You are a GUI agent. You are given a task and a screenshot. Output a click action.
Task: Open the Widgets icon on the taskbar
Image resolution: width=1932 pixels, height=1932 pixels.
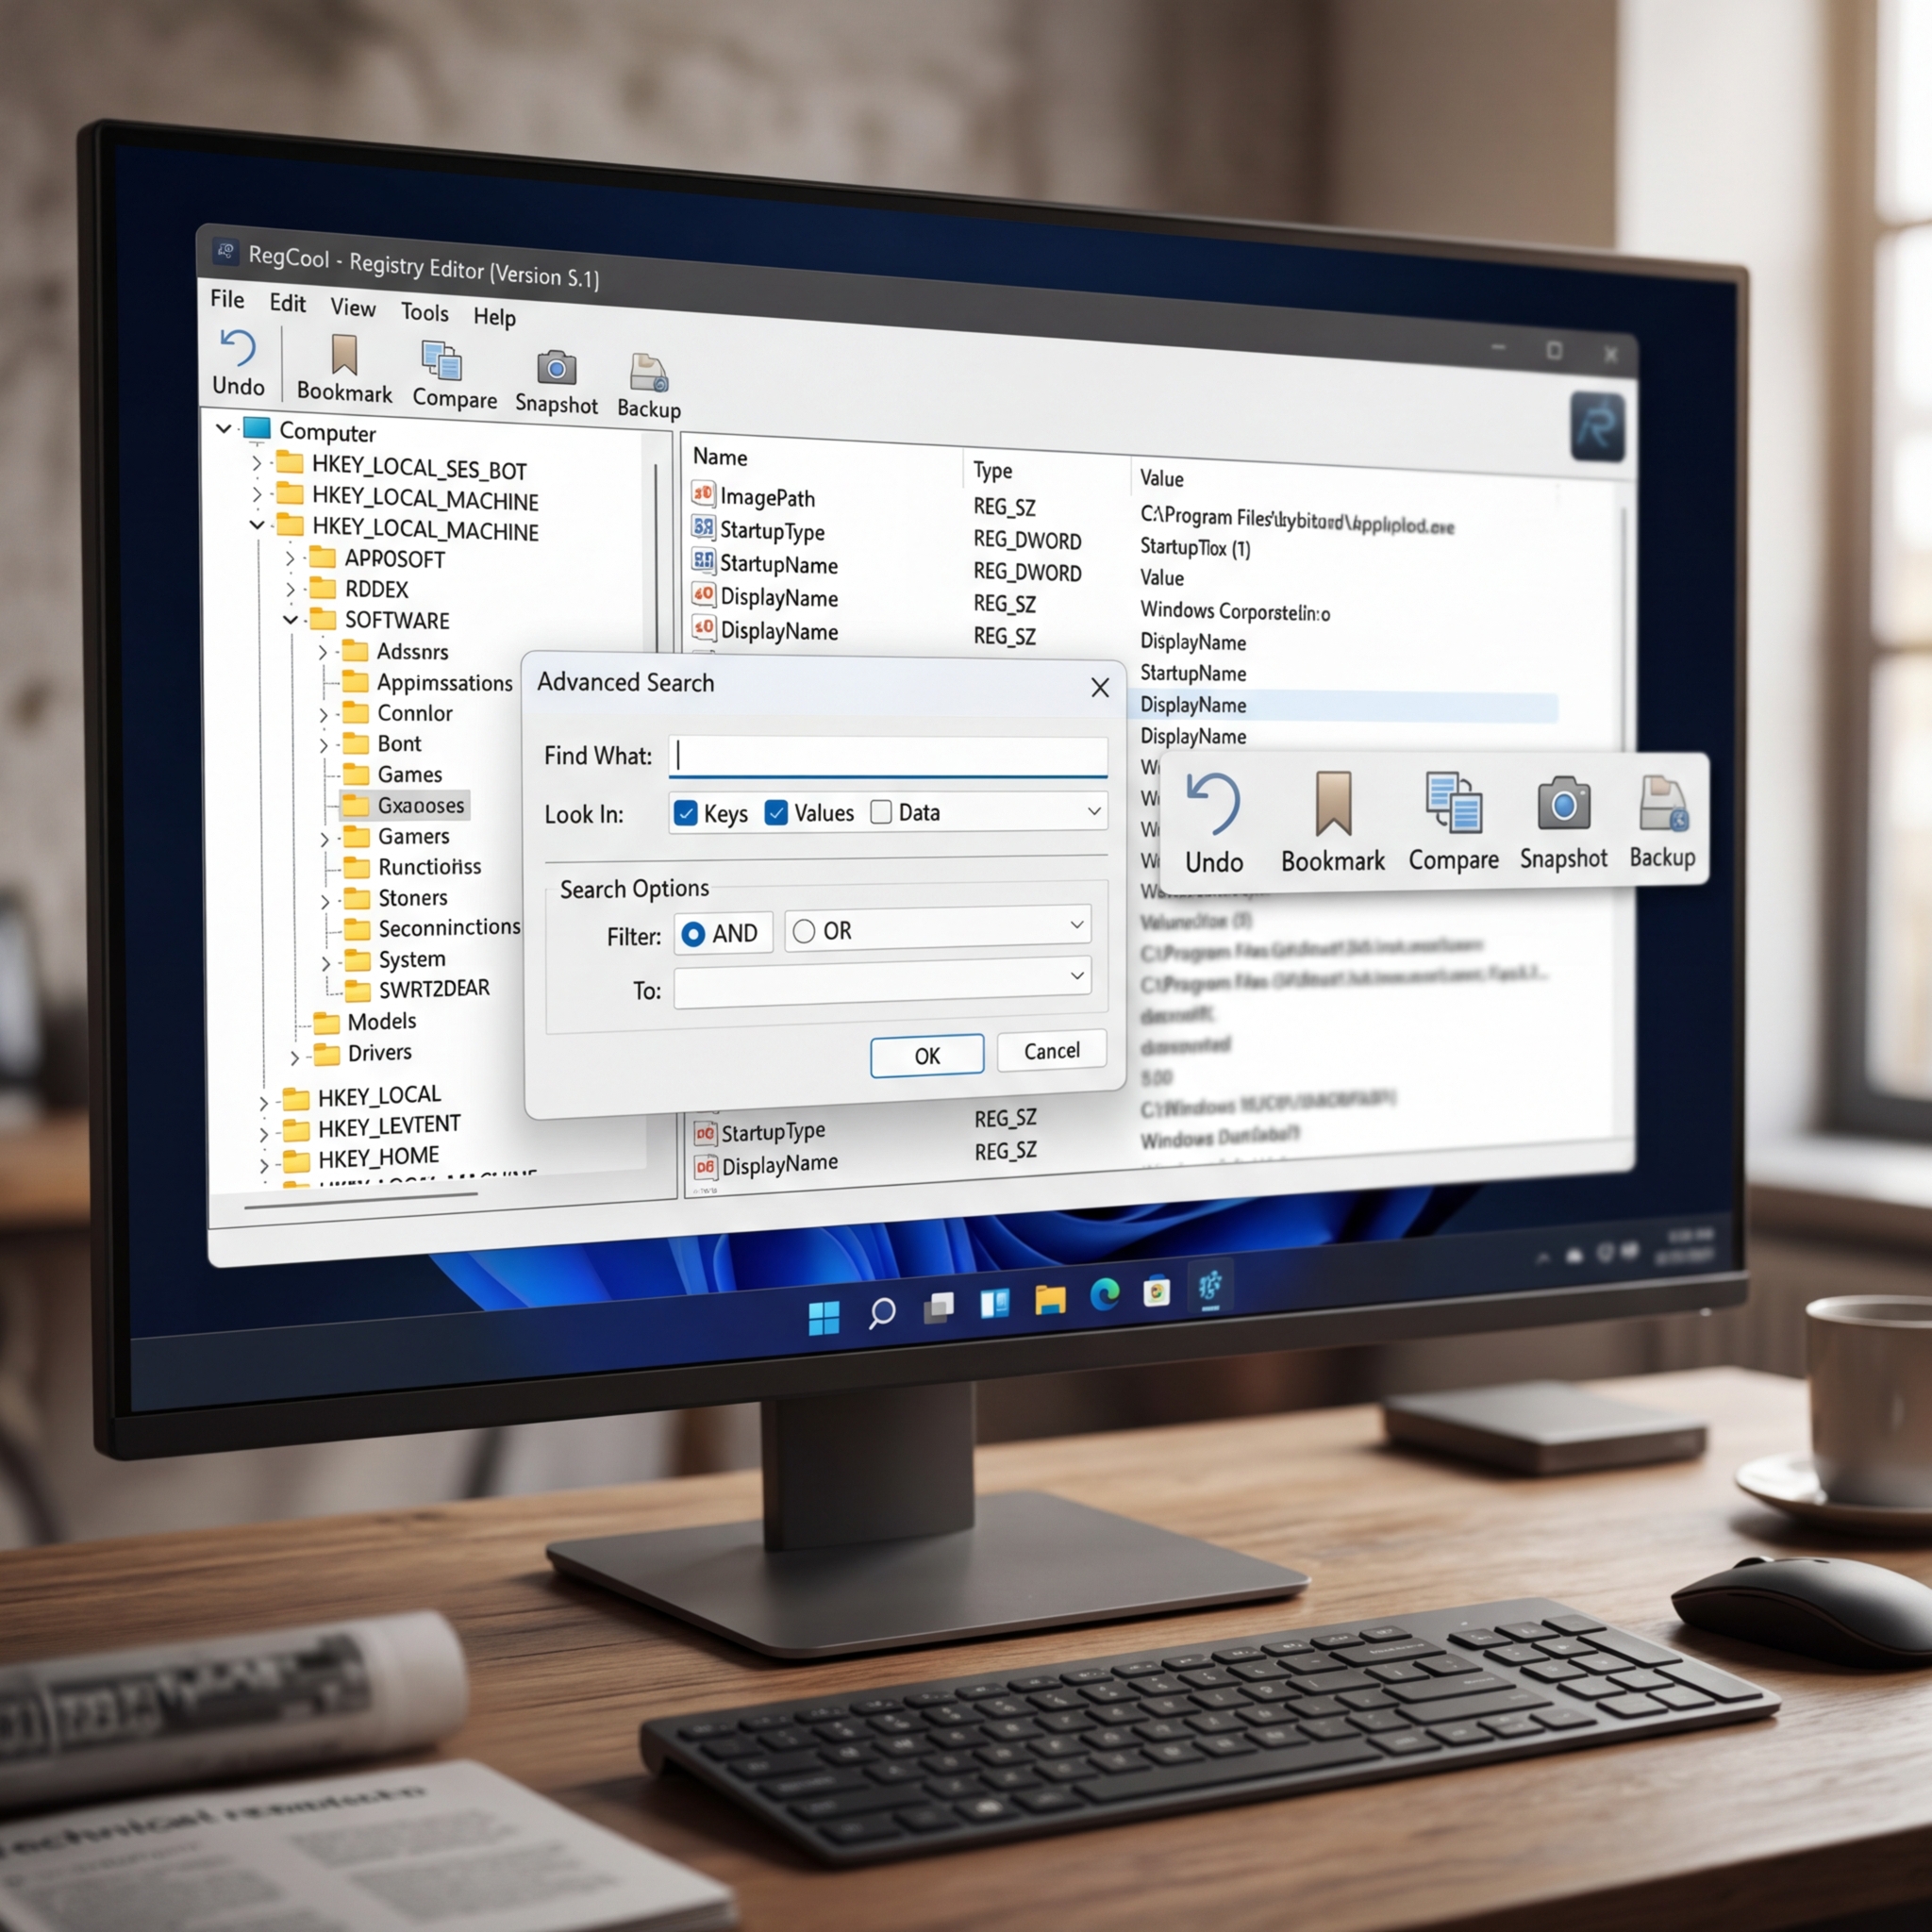[995, 1303]
